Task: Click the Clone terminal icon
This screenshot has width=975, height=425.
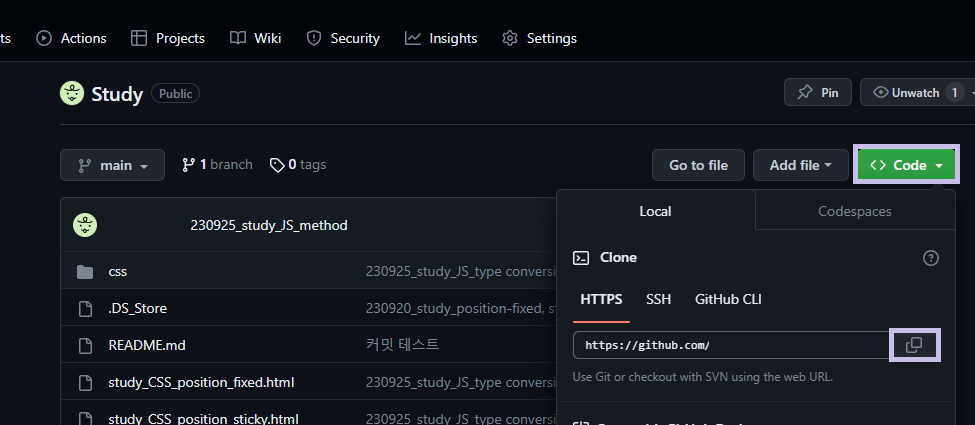Action: click(581, 258)
